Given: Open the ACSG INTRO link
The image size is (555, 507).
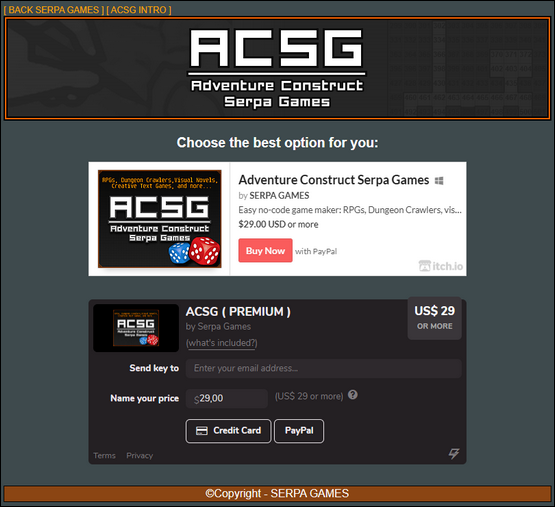Looking at the screenshot, I should (x=139, y=10).
